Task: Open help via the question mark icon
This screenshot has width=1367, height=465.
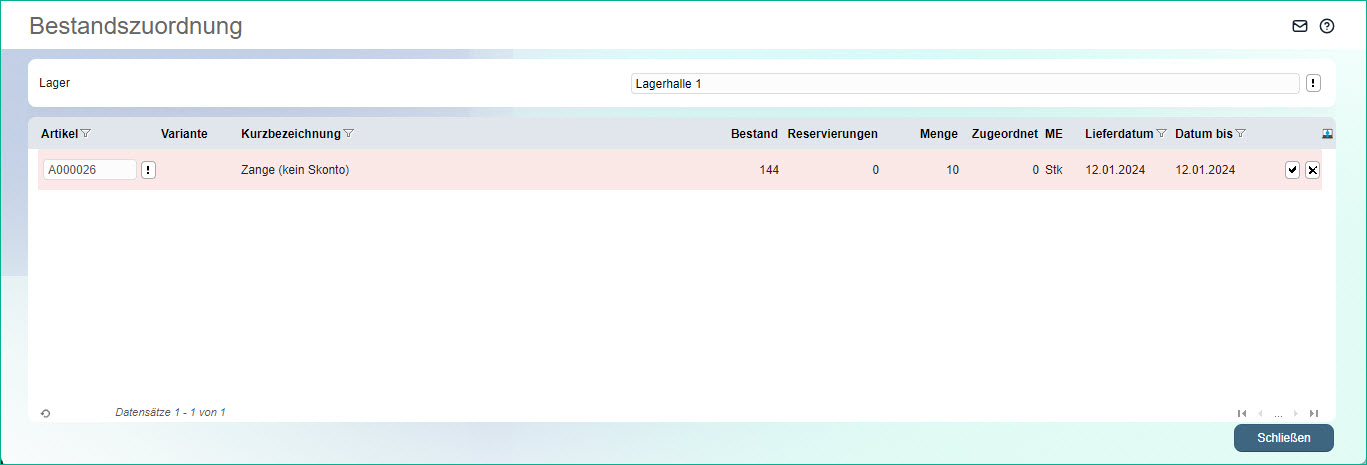Action: click(x=1327, y=26)
